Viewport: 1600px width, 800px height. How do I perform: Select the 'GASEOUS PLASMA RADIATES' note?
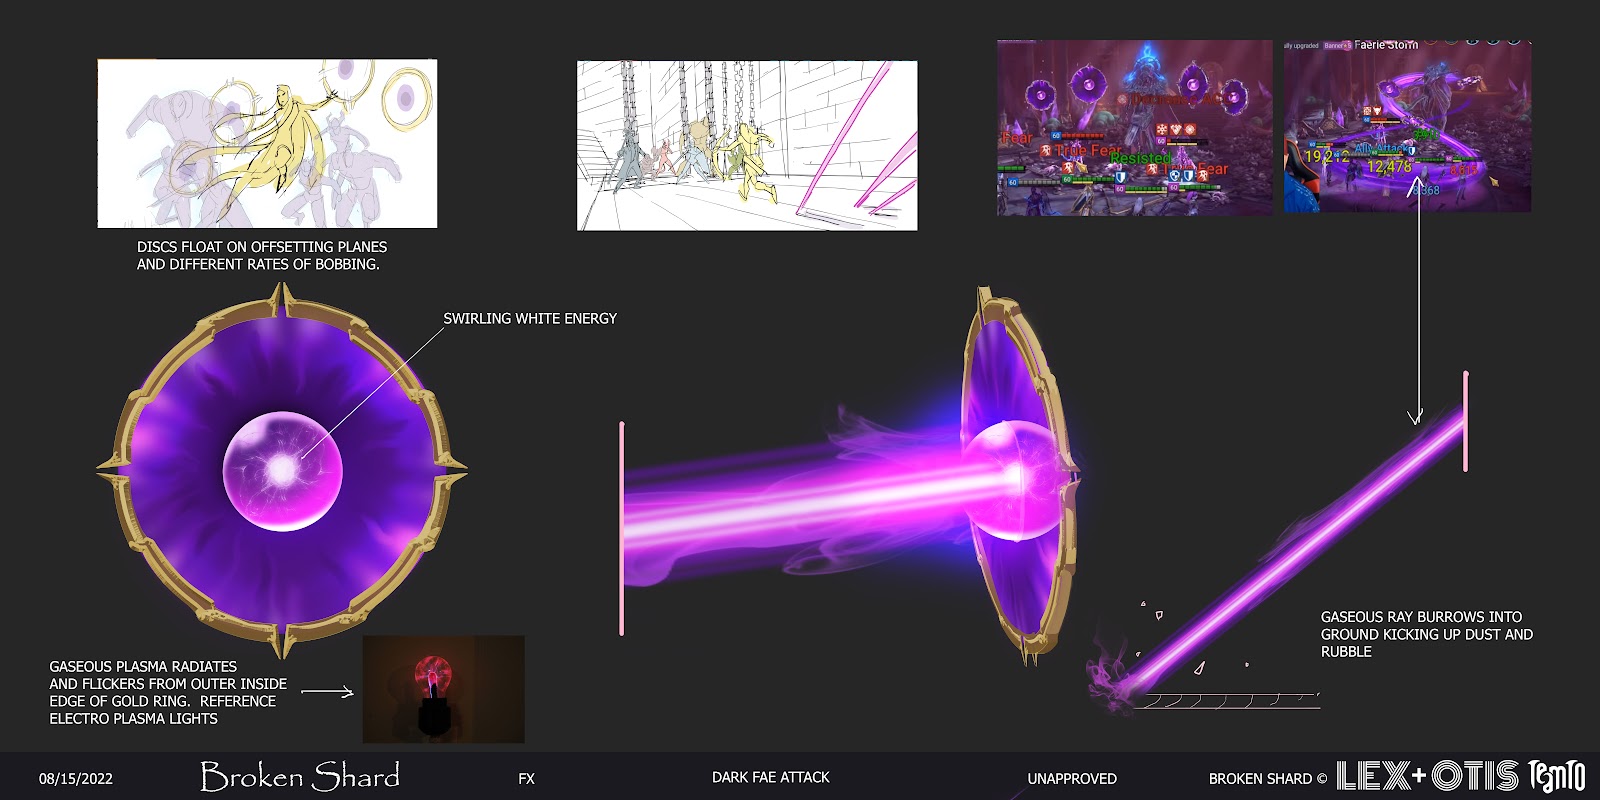click(x=168, y=692)
